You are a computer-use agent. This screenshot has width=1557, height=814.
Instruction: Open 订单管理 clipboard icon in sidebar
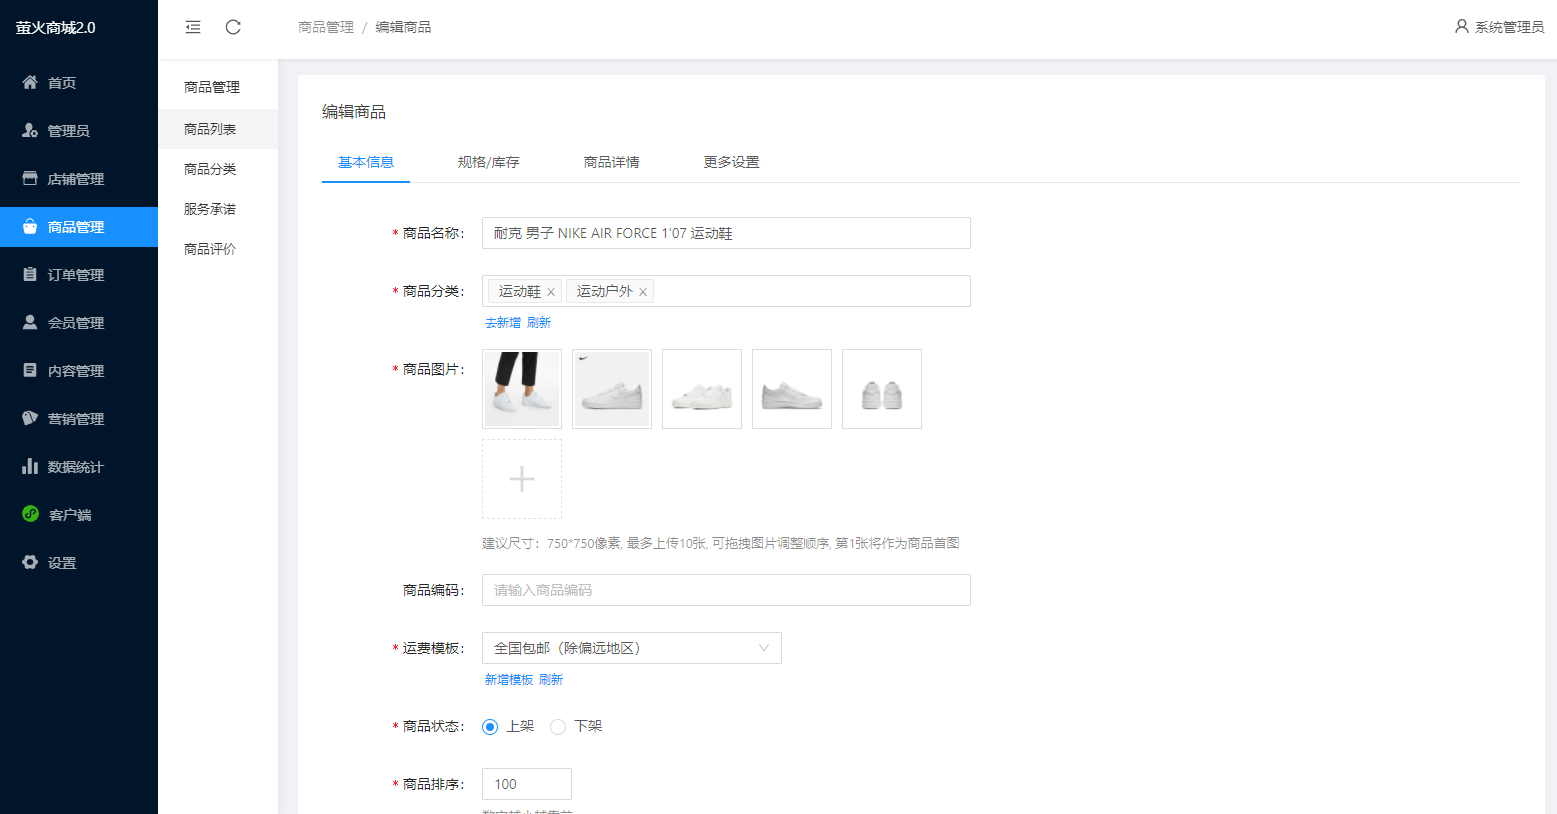(x=30, y=275)
